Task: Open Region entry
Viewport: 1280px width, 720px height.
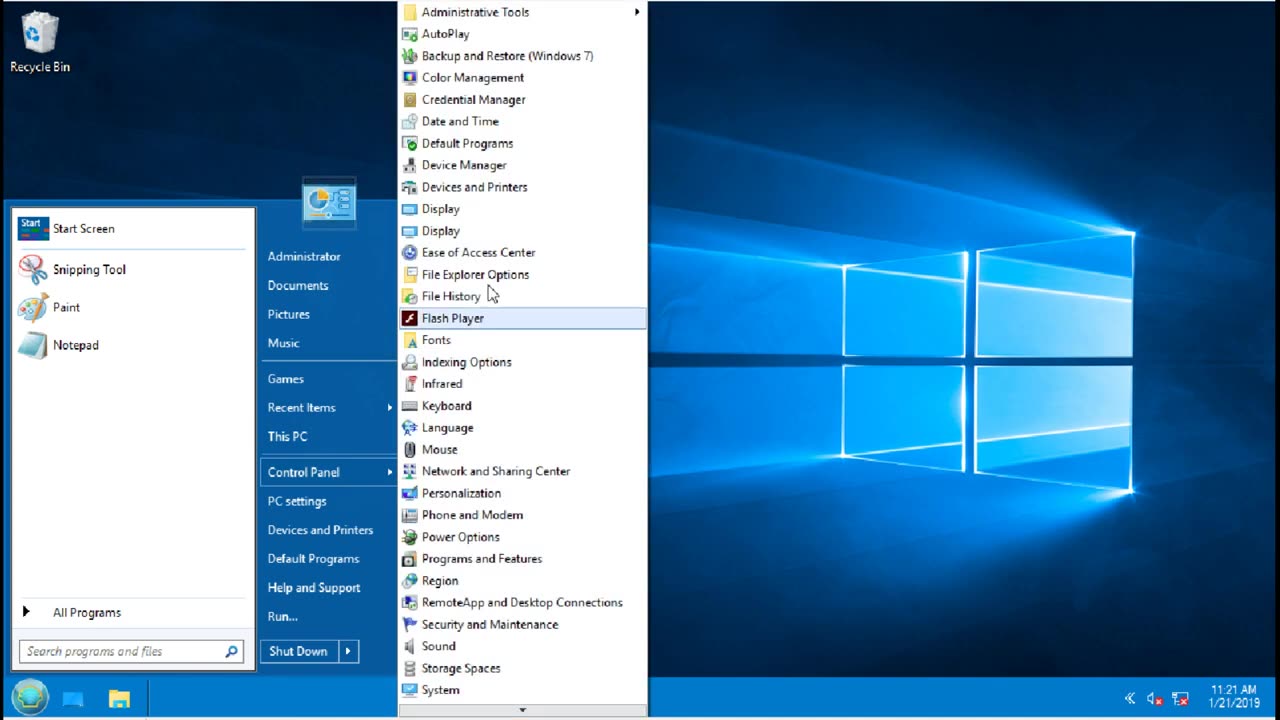Action: click(440, 581)
